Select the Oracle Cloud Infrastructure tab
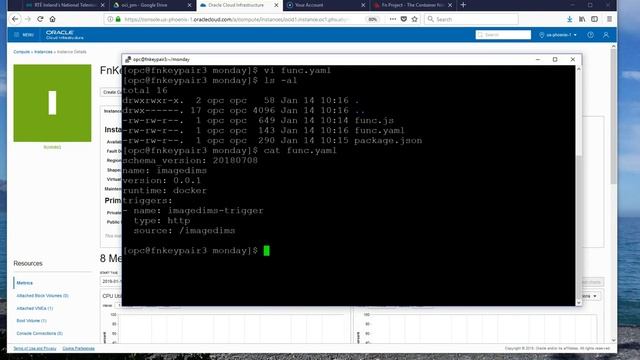 [239, 5]
